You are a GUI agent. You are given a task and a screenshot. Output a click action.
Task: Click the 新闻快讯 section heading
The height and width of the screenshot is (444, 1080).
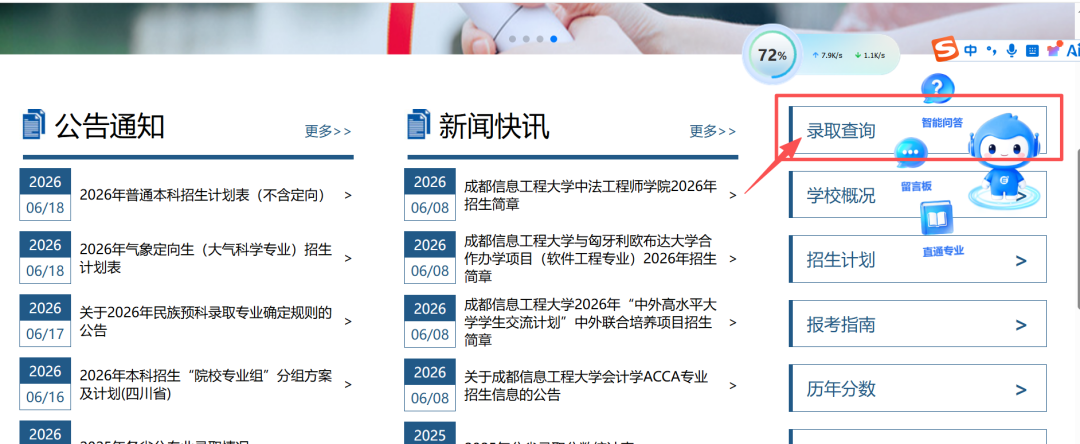click(x=494, y=126)
